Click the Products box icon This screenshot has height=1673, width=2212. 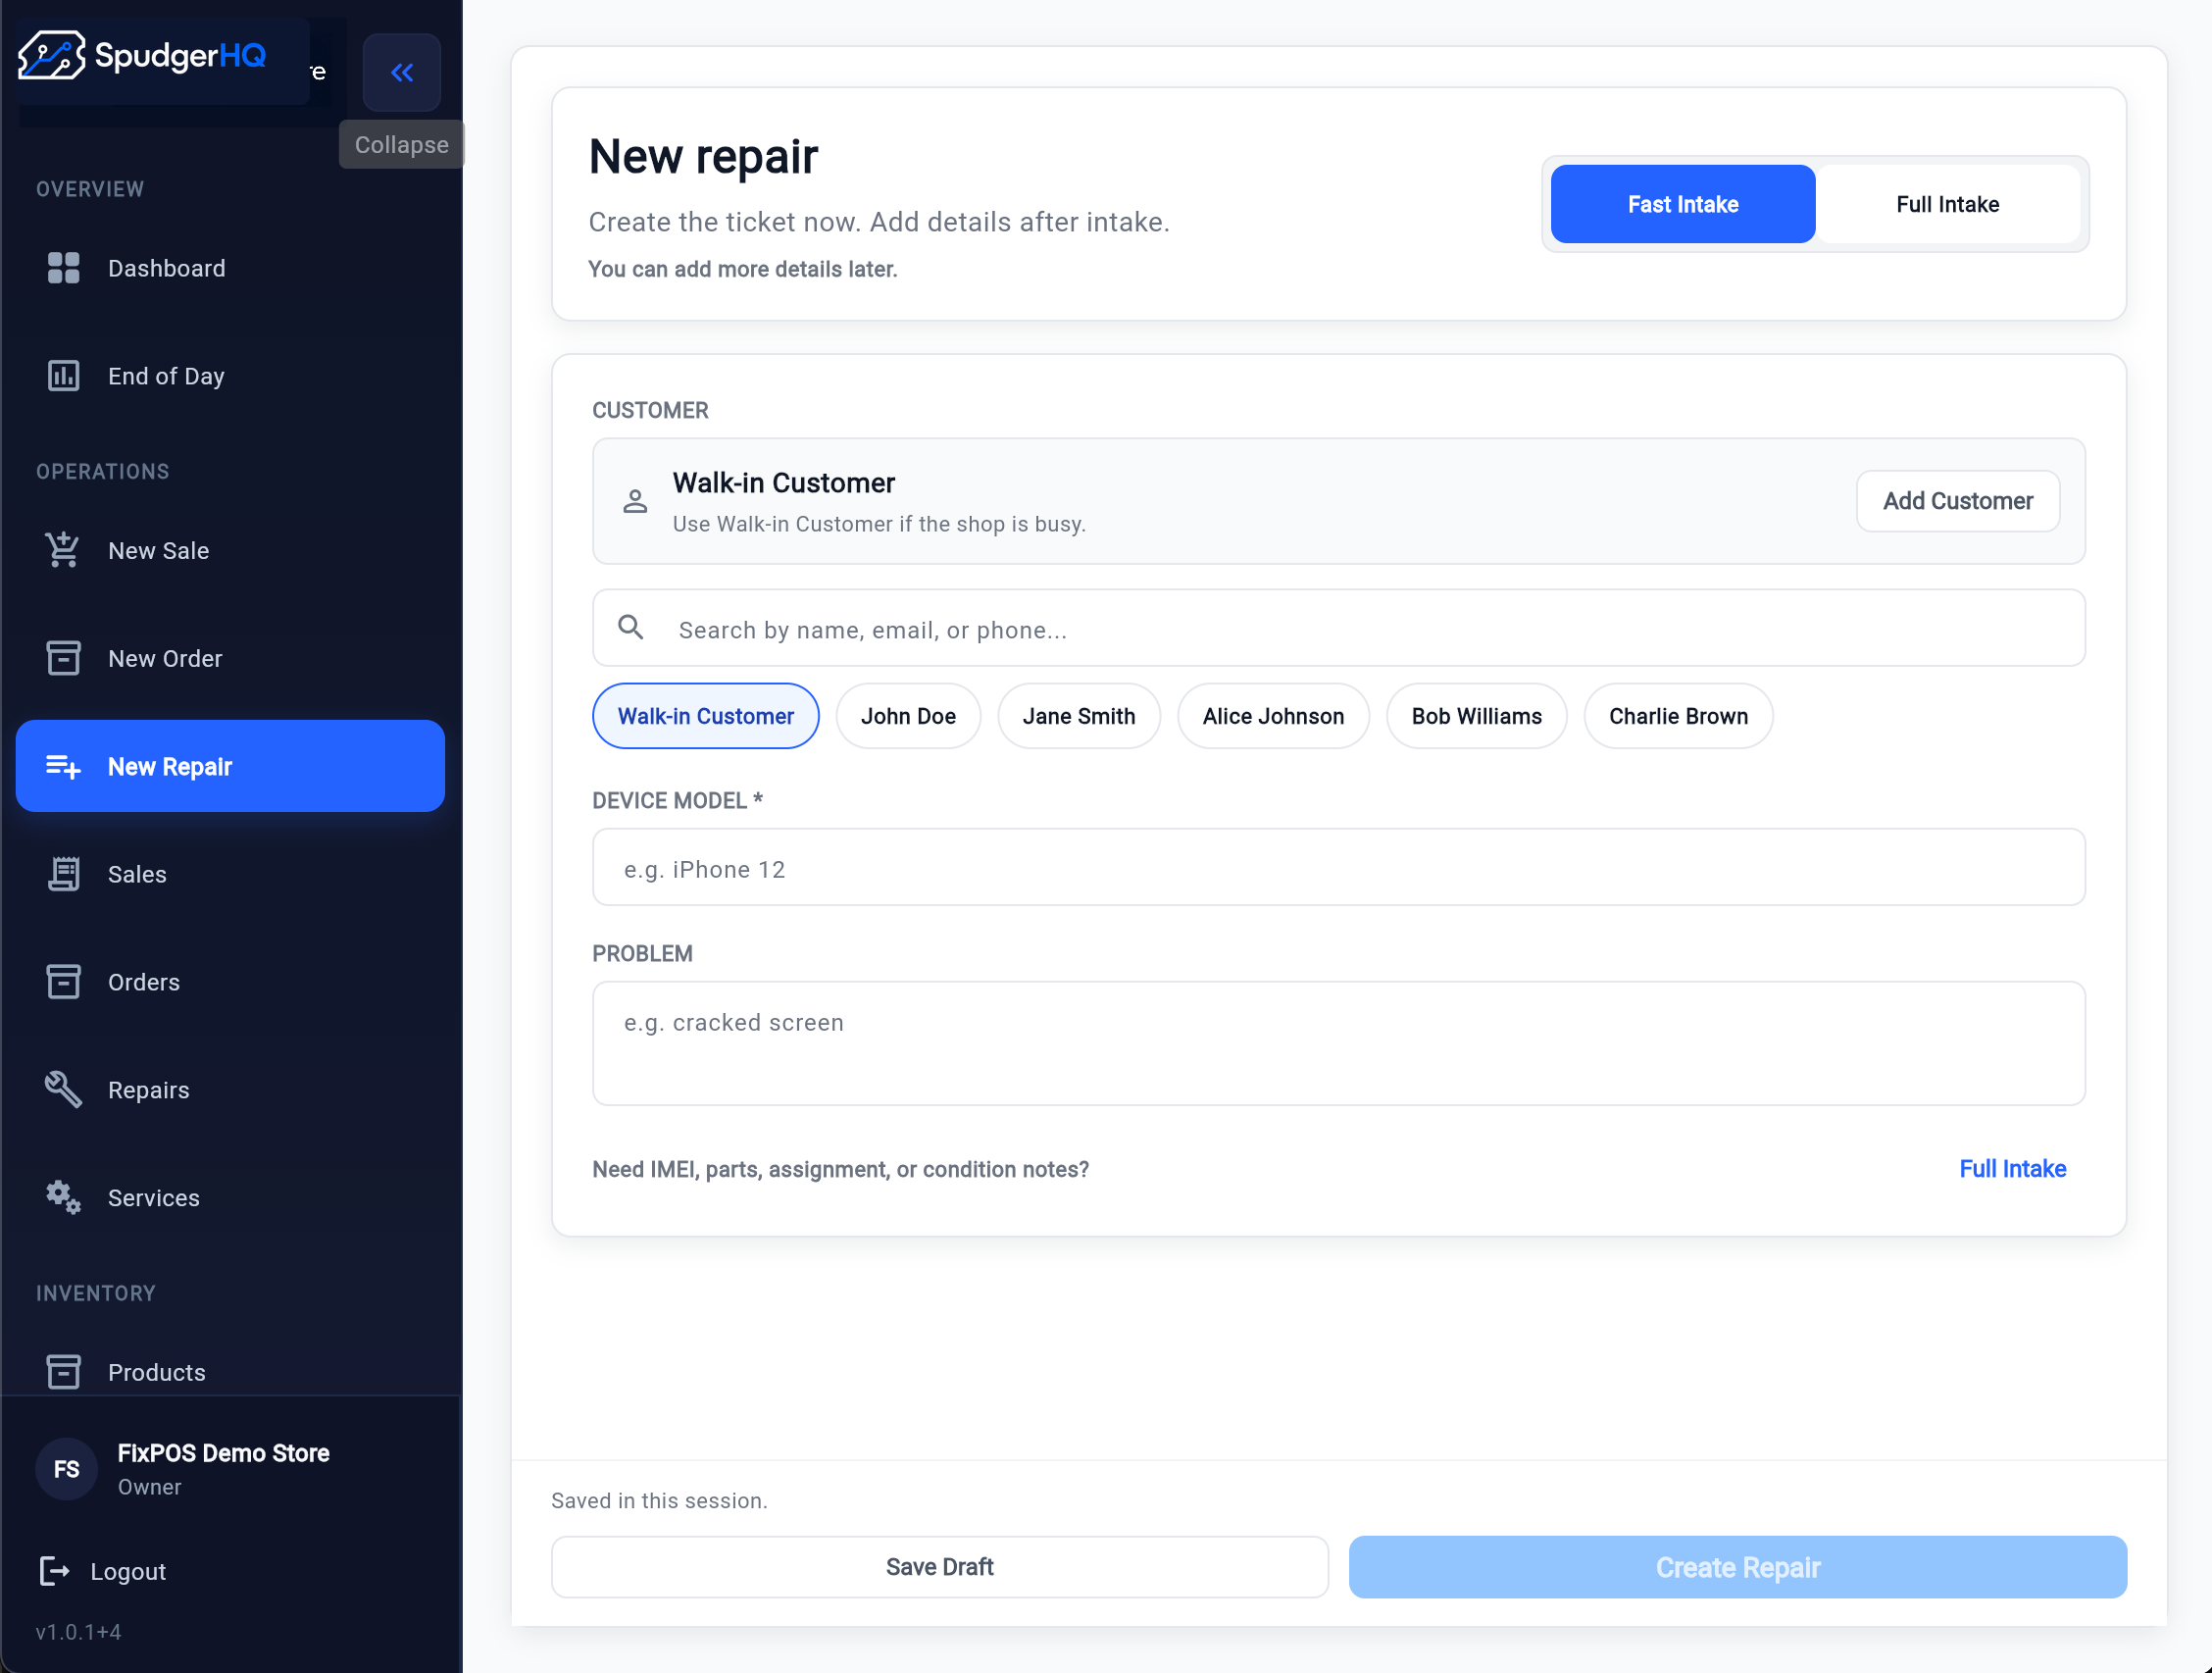click(x=63, y=1372)
